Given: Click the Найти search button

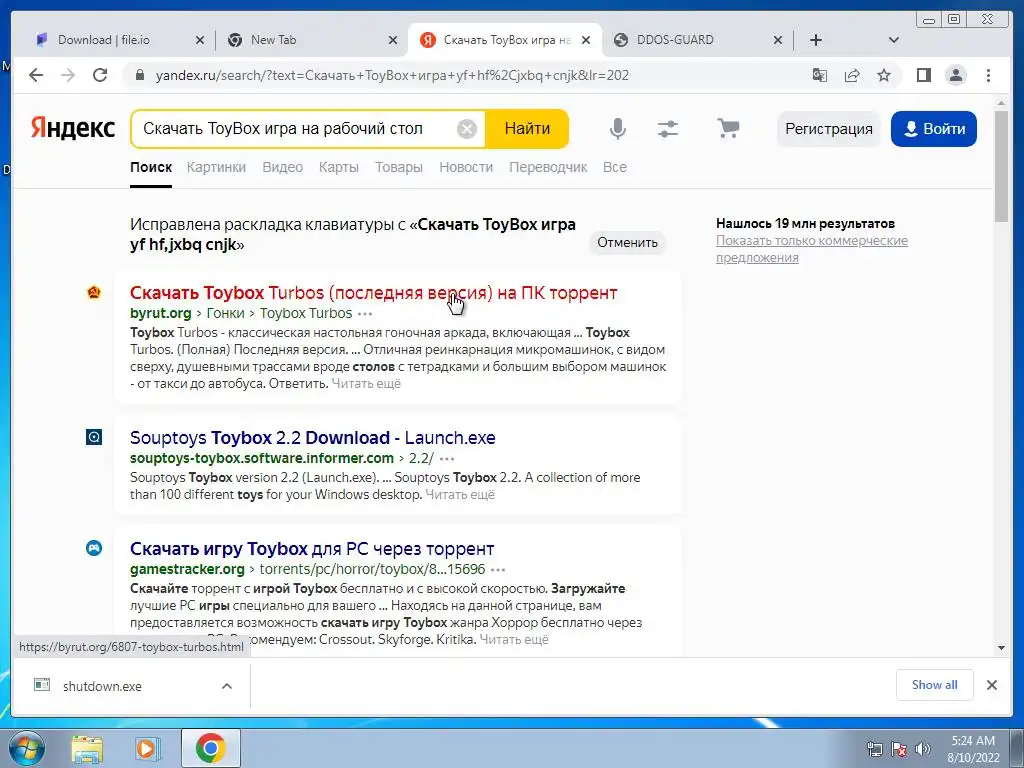Looking at the screenshot, I should [527, 129].
